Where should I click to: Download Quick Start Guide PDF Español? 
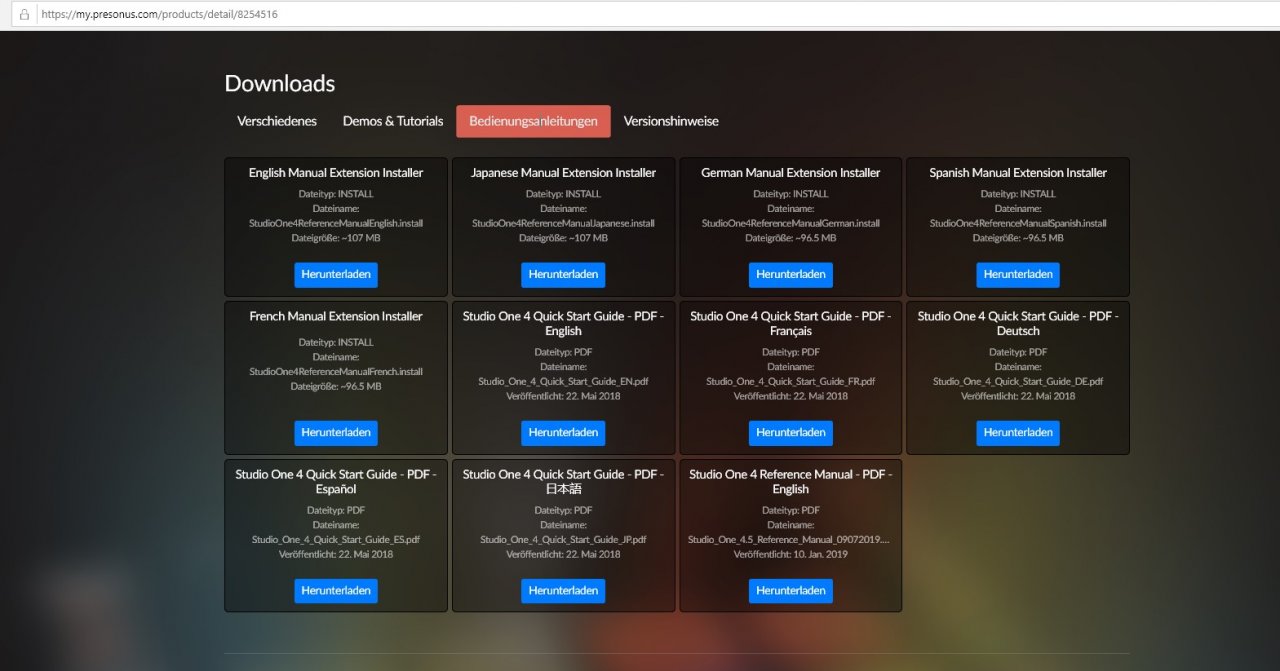tap(336, 590)
